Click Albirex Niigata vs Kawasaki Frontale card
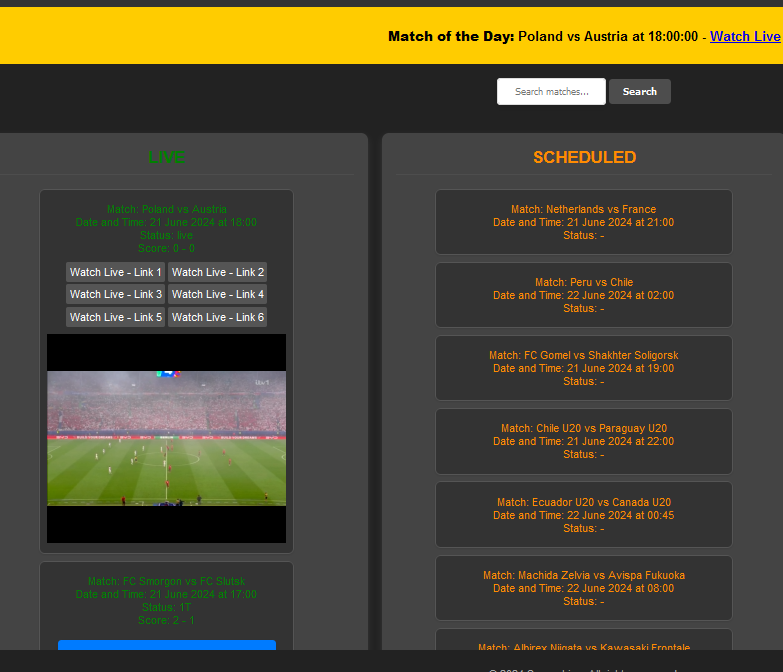This screenshot has width=783, height=672. click(584, 640)
